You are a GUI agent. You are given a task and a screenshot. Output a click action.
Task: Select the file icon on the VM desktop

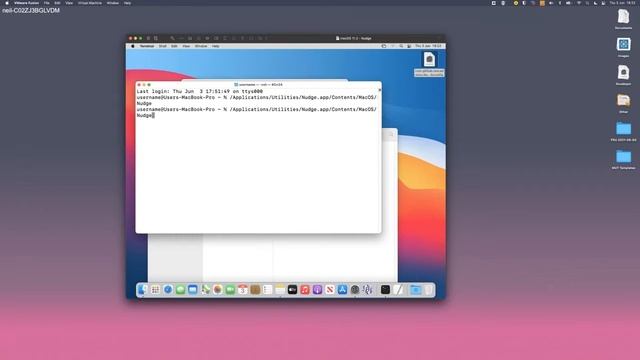point(429,60)
